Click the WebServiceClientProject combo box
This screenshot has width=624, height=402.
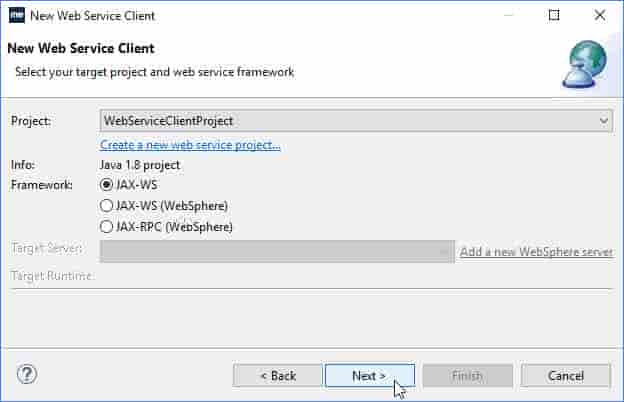tap(356, 121)
